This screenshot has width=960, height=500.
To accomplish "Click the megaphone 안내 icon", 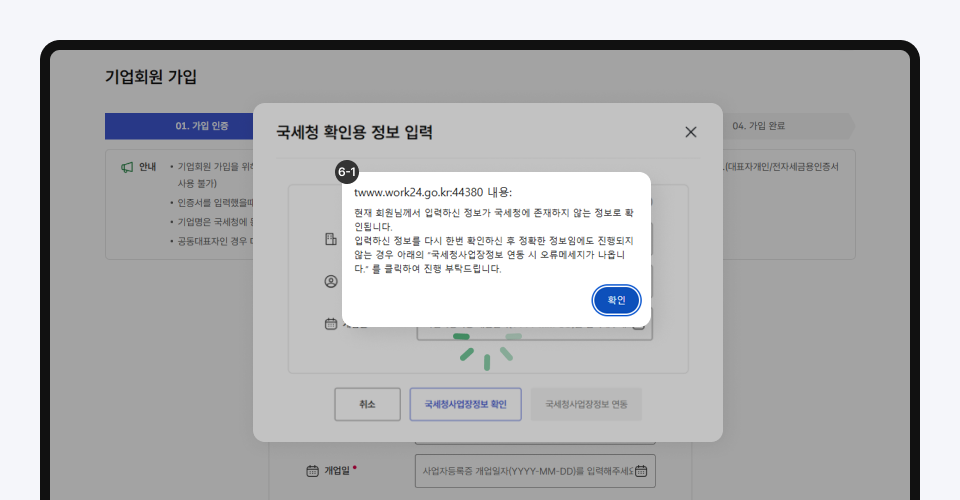I will point(127,167).
